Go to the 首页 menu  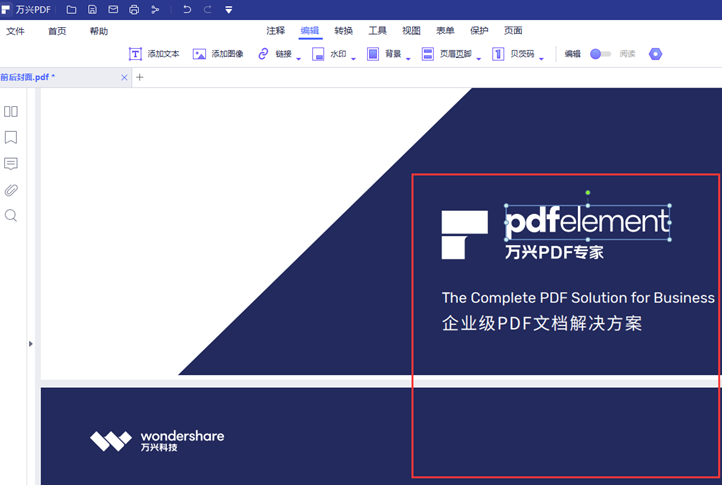tap(57, 31)
